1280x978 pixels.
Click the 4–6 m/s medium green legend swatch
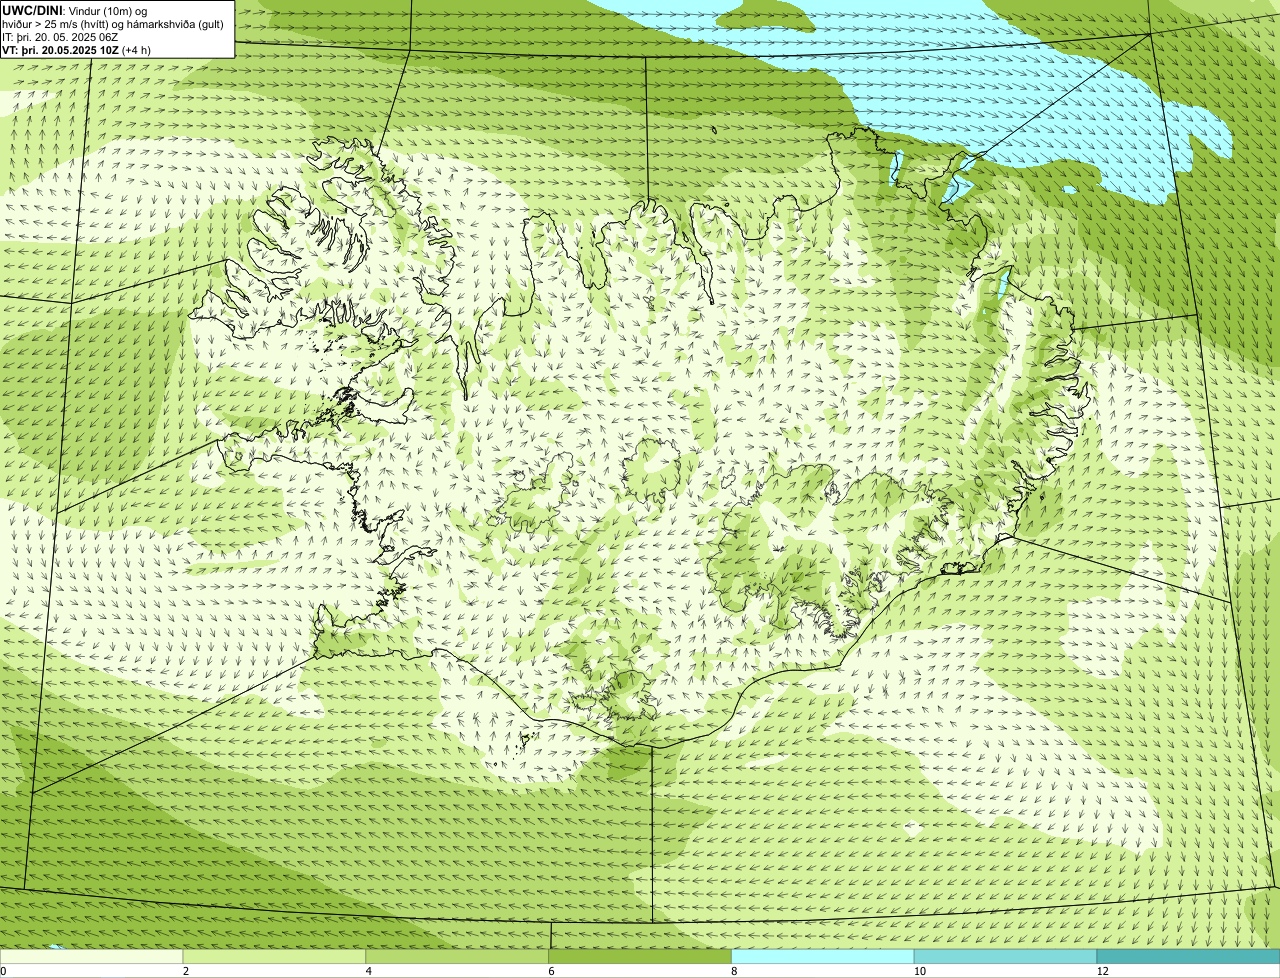click(x=458, y=957)
